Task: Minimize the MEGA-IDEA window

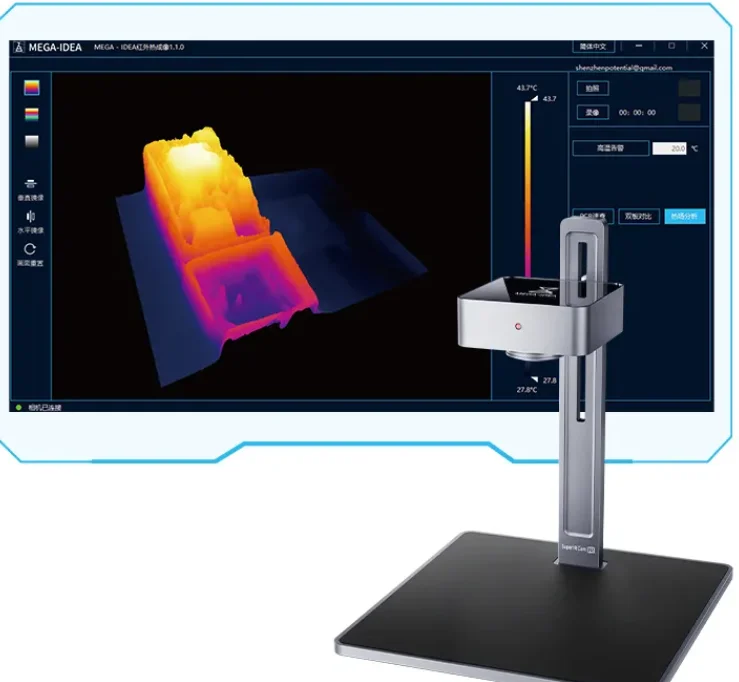Action: coord(639,46)
